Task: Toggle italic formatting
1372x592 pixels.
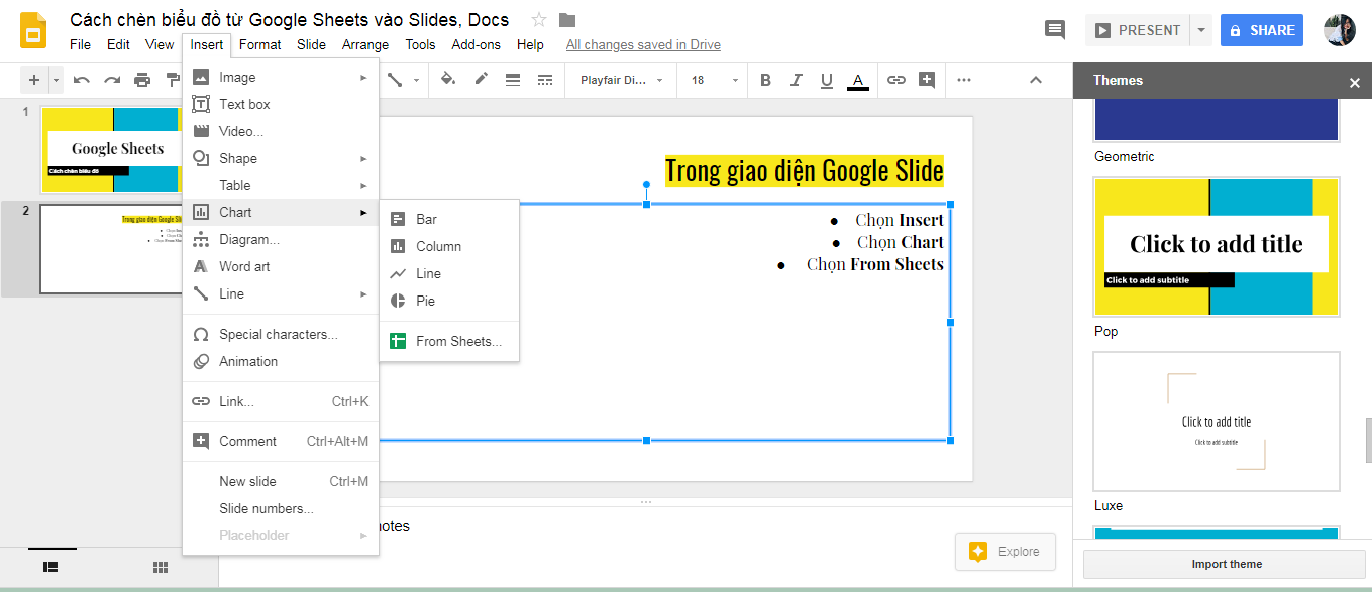Action: click(x=796, y=80)
